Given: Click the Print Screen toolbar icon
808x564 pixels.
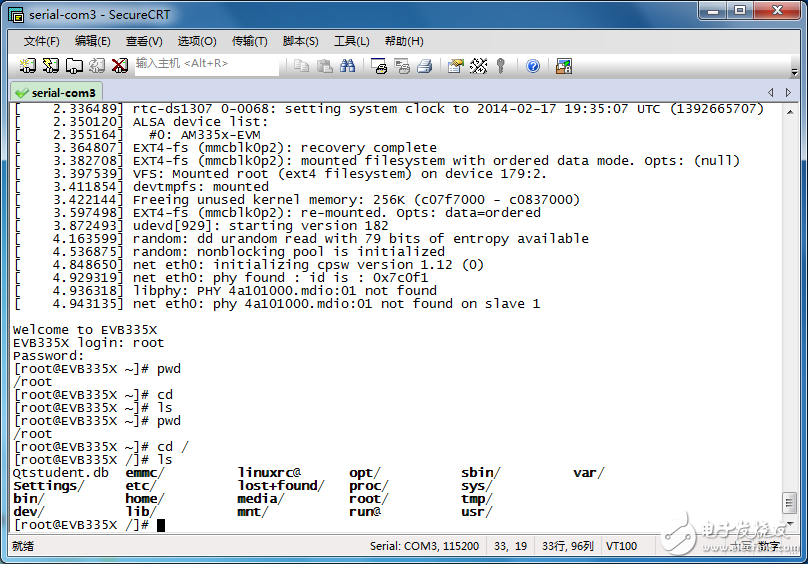Looking at the screenshot, I should tap(379, 66).
